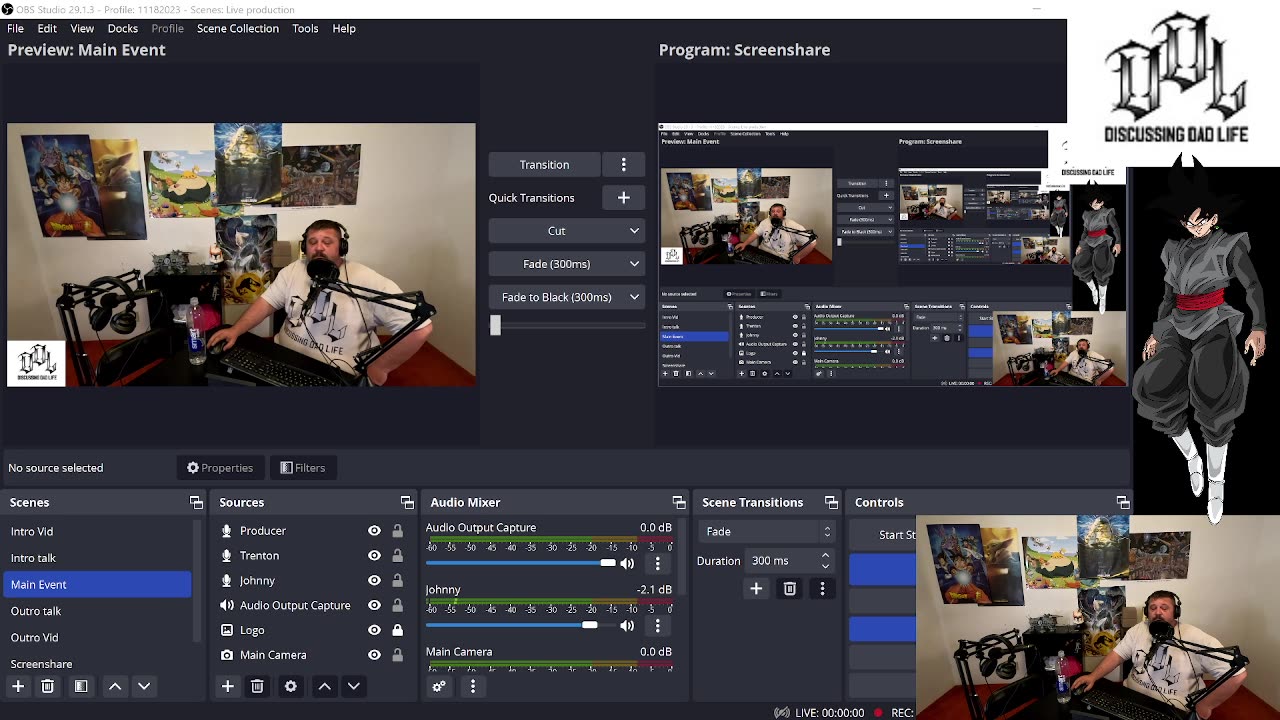Remove selected source with trash icon

point(257,686)
